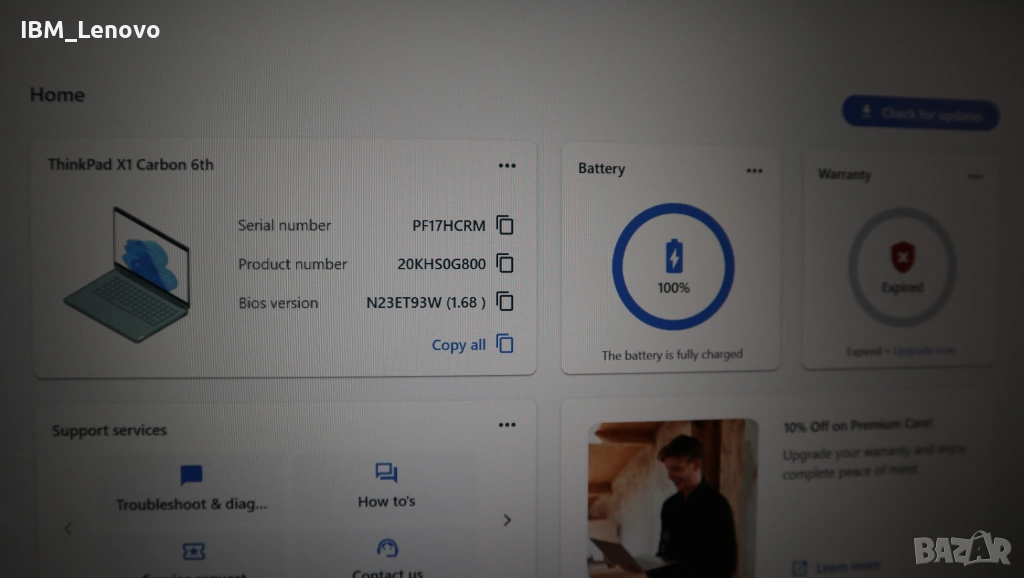Click the Check for updates button

(920, 114)
